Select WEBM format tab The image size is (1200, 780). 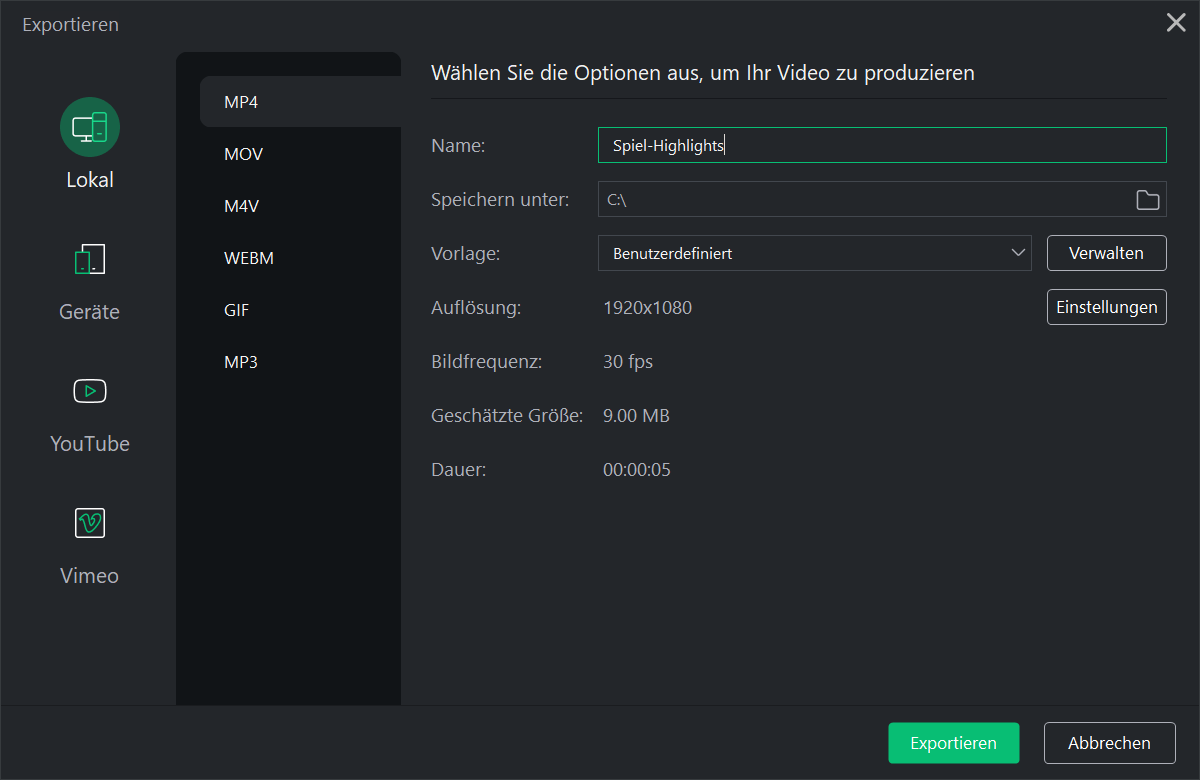click(x=300, y=258)
